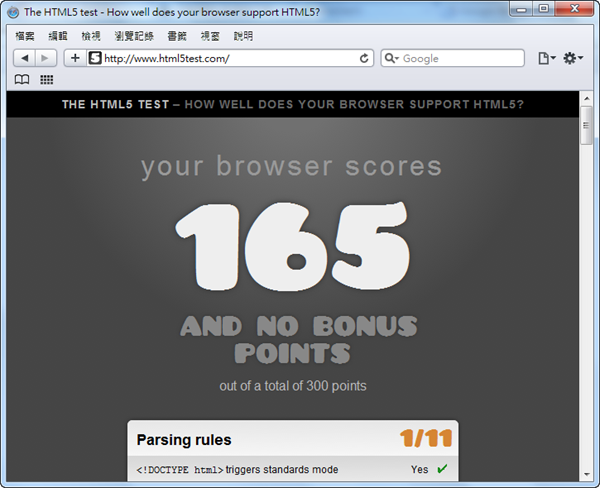Viewport: 600px width, 488px height.
Task: Add bookmark with the plus button
Action: pyautogui.click(x=75, y=58)
